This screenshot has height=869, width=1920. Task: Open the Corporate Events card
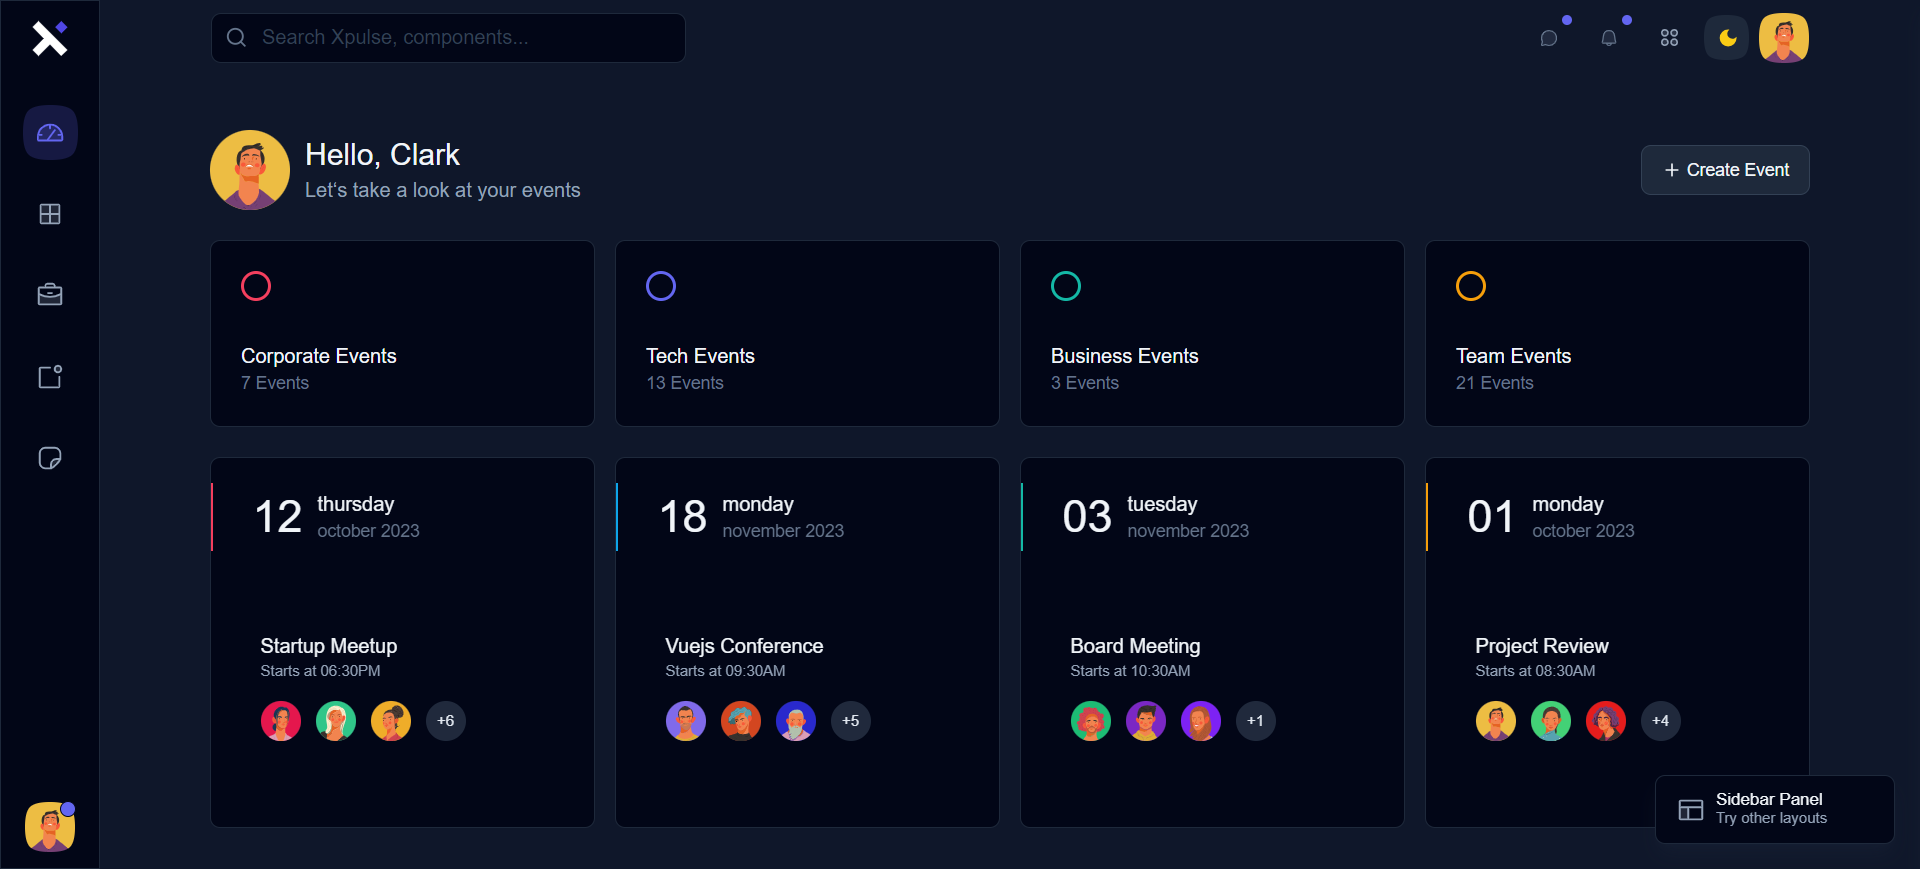click(x=402, y=333)
